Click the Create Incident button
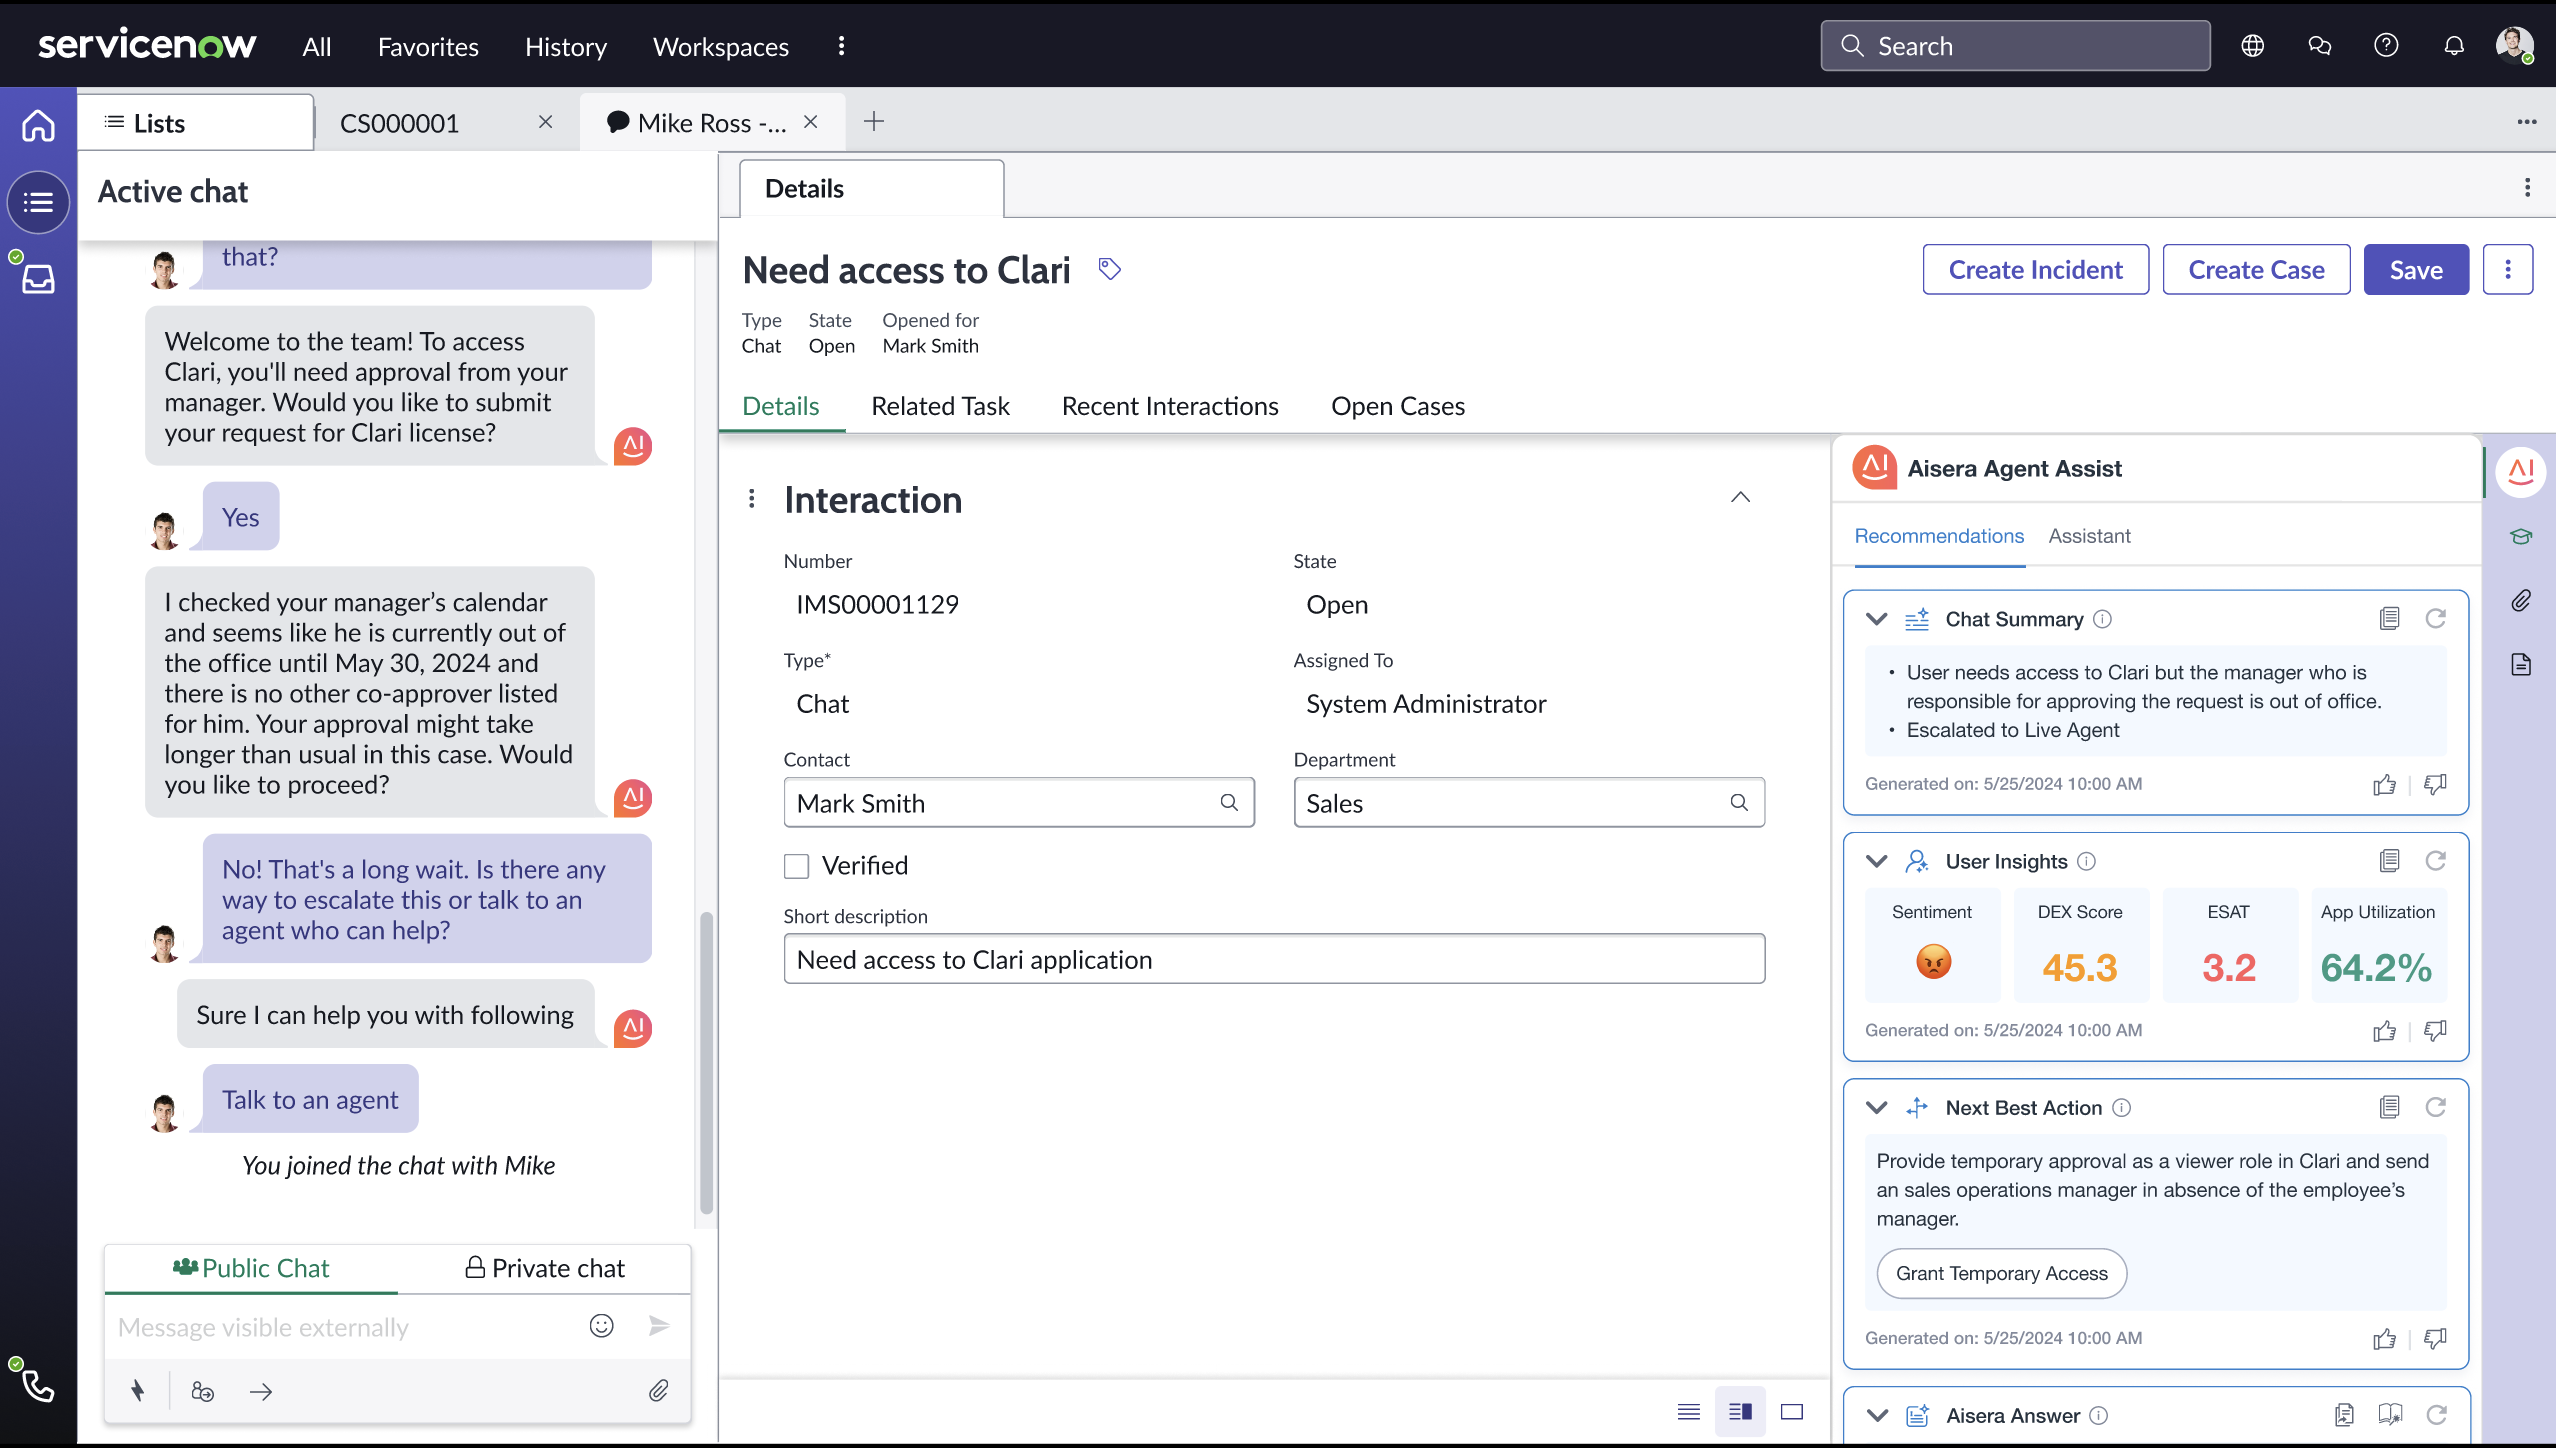Screen dimensions: 2556x1448 [x=2035, y=270]
